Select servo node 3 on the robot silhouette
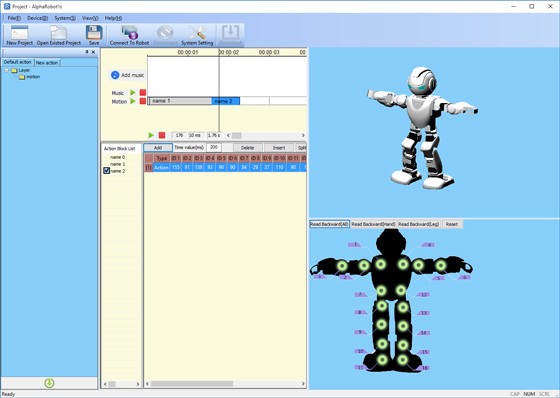Screen dimensions: 560x398 342,266
